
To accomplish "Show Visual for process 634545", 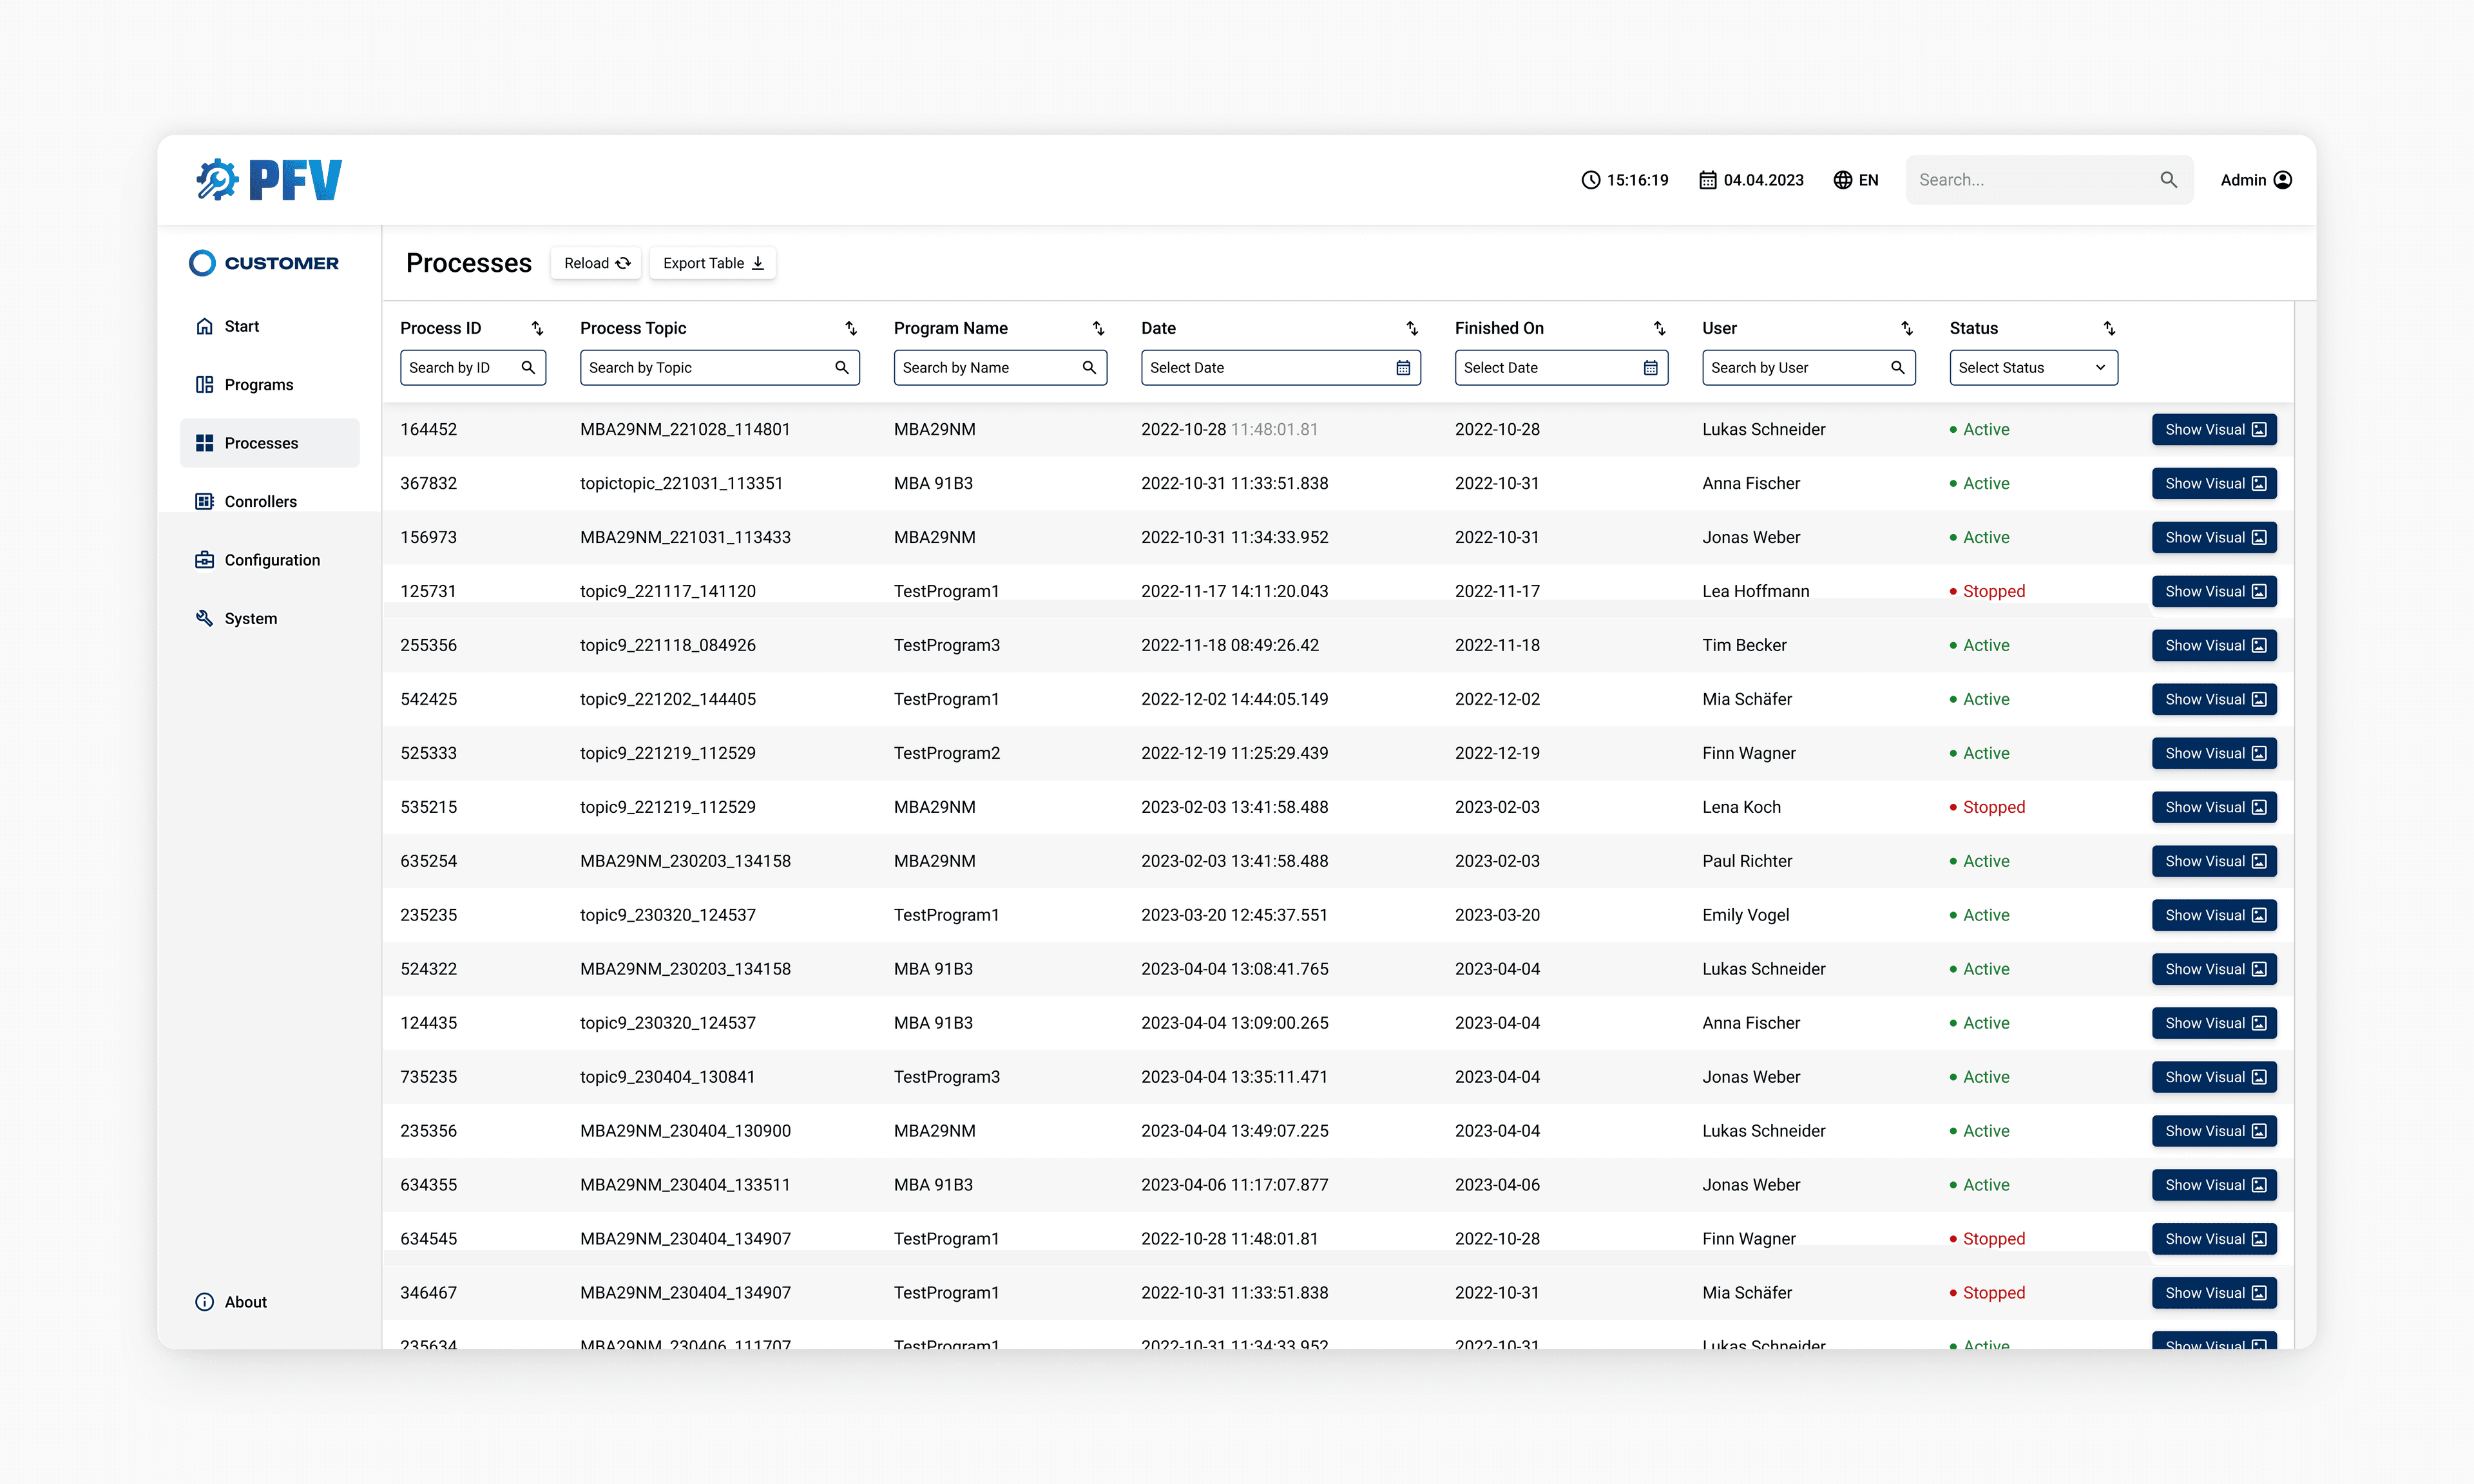I will click(x=2214, y=1238).
